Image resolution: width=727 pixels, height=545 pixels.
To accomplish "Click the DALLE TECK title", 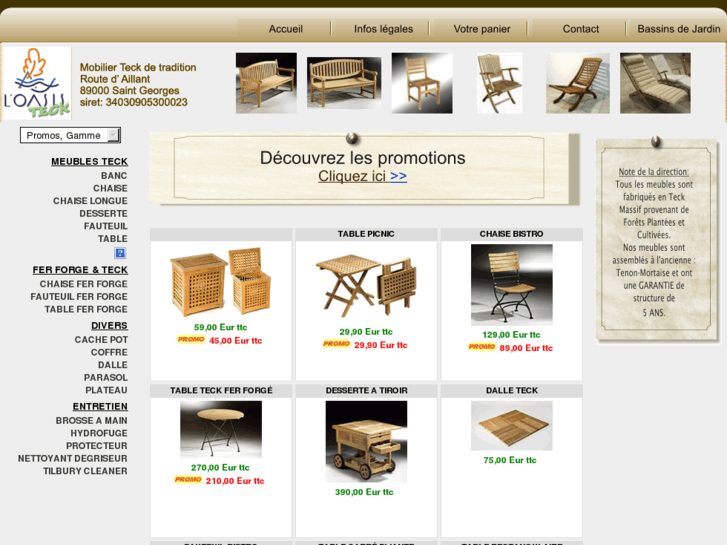I will click(x=512, y=390).
